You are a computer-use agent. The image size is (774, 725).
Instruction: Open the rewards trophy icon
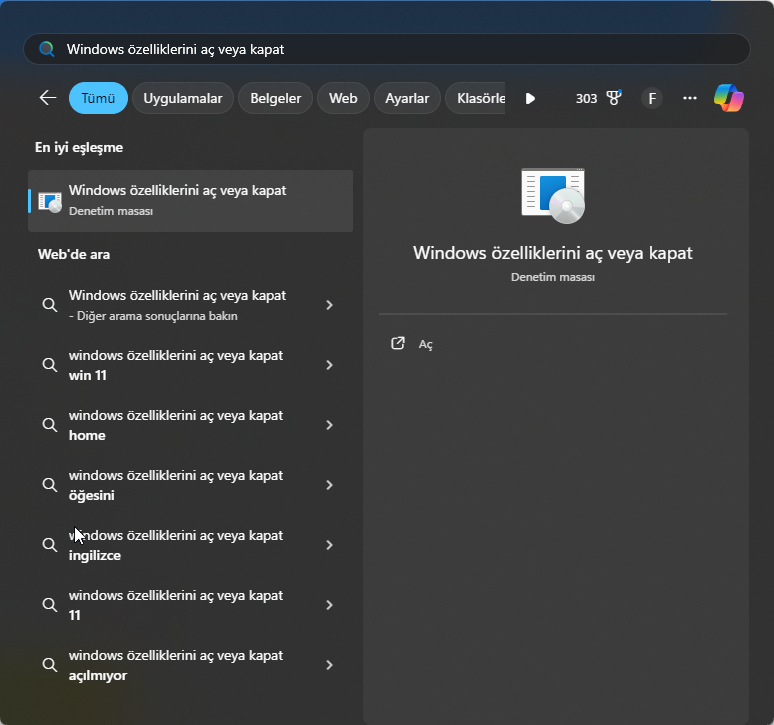point(614,98)
